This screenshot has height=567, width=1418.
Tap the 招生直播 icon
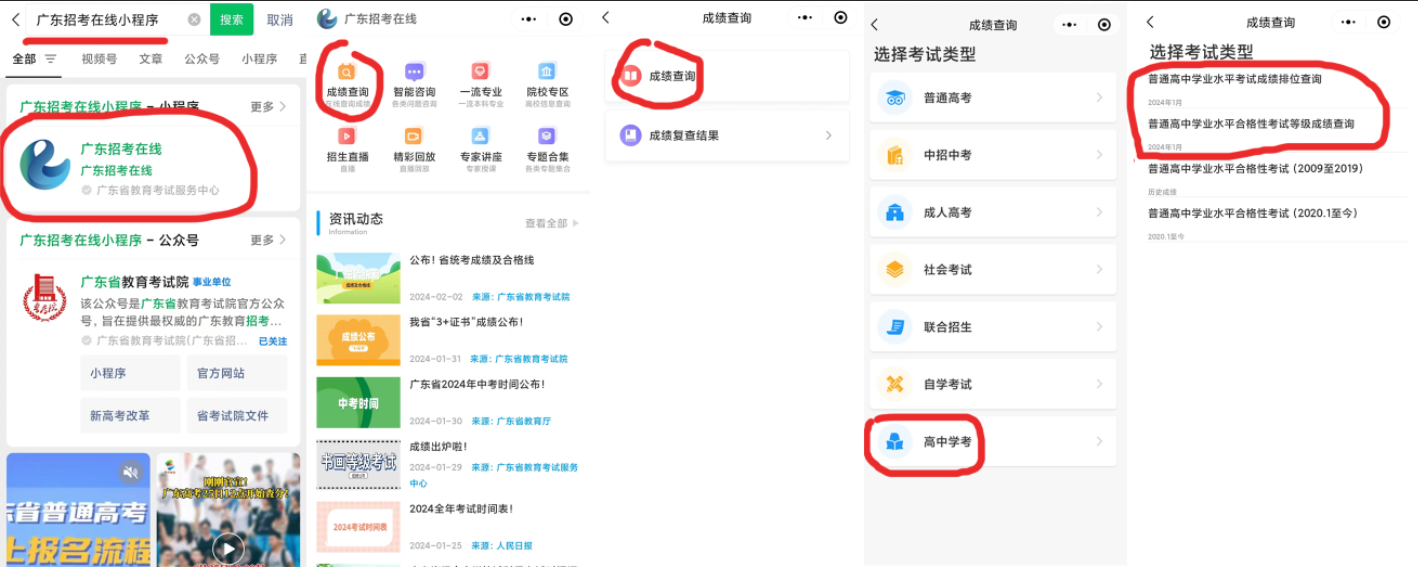click(x=347, y=137)
